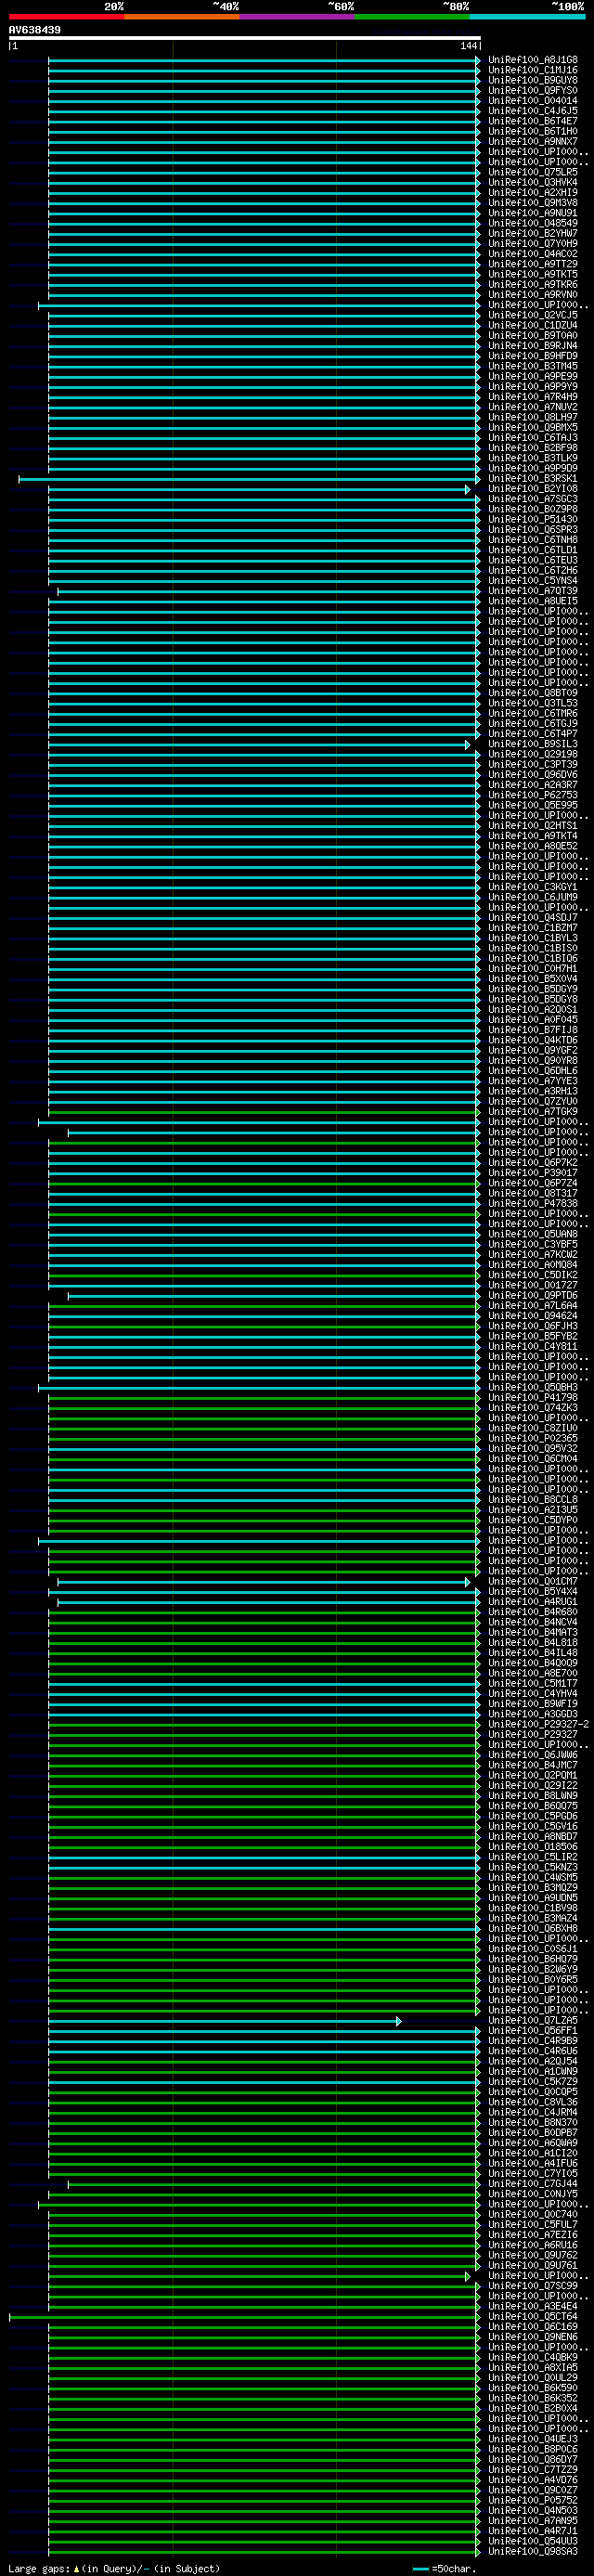Click the cyan ~100% identity legend segment
The width and height of the screenshot is (594, 2576).
(527, 16)
